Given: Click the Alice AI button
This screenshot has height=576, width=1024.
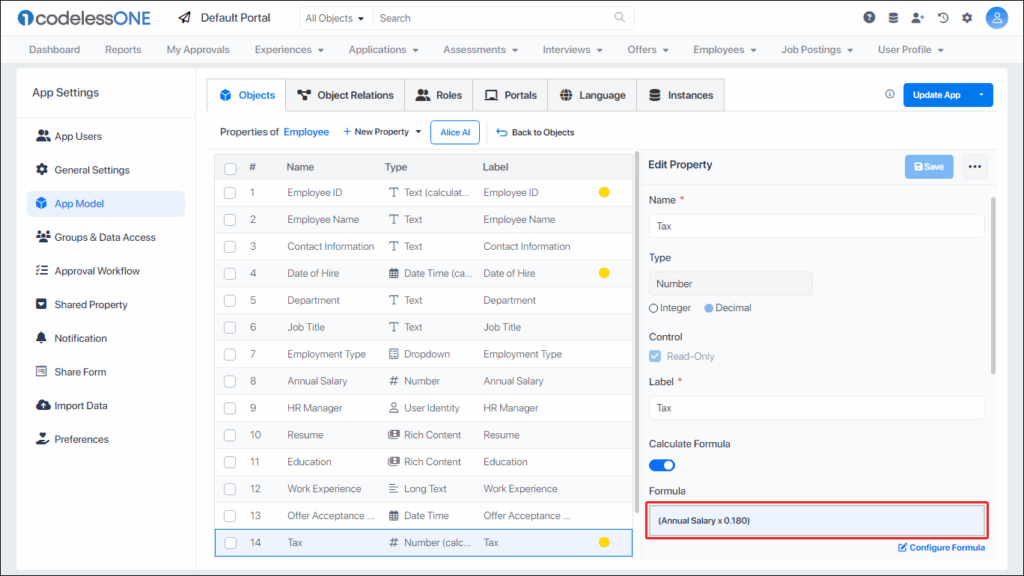Looking at the screenshot, I should 455,132.
